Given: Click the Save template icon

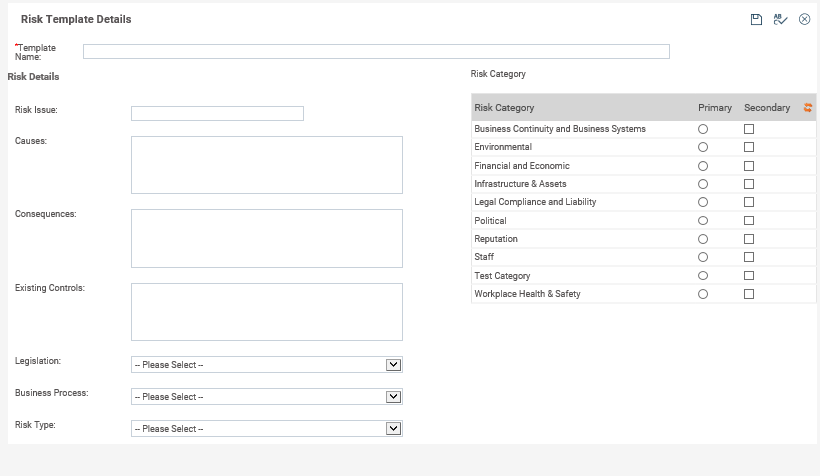Looking at the screenshot, I should point(756,19).
